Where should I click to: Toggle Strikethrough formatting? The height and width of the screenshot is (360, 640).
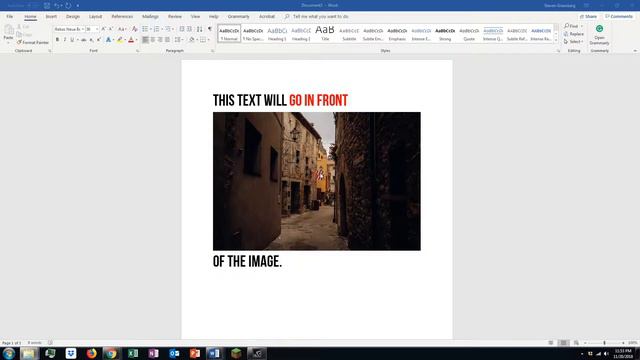(84, 40)
